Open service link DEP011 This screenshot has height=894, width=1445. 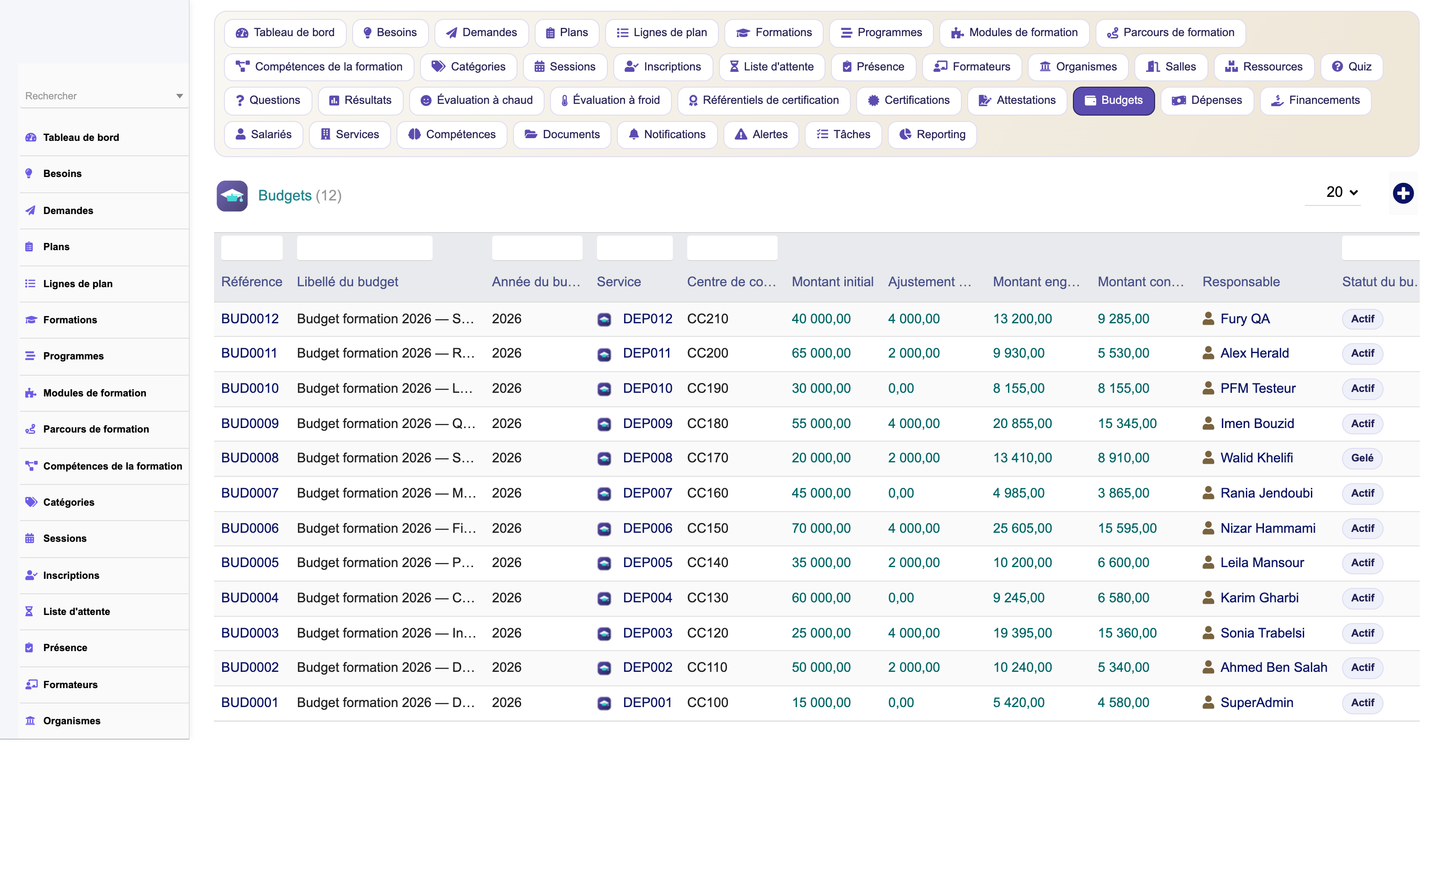pos(647,353)
